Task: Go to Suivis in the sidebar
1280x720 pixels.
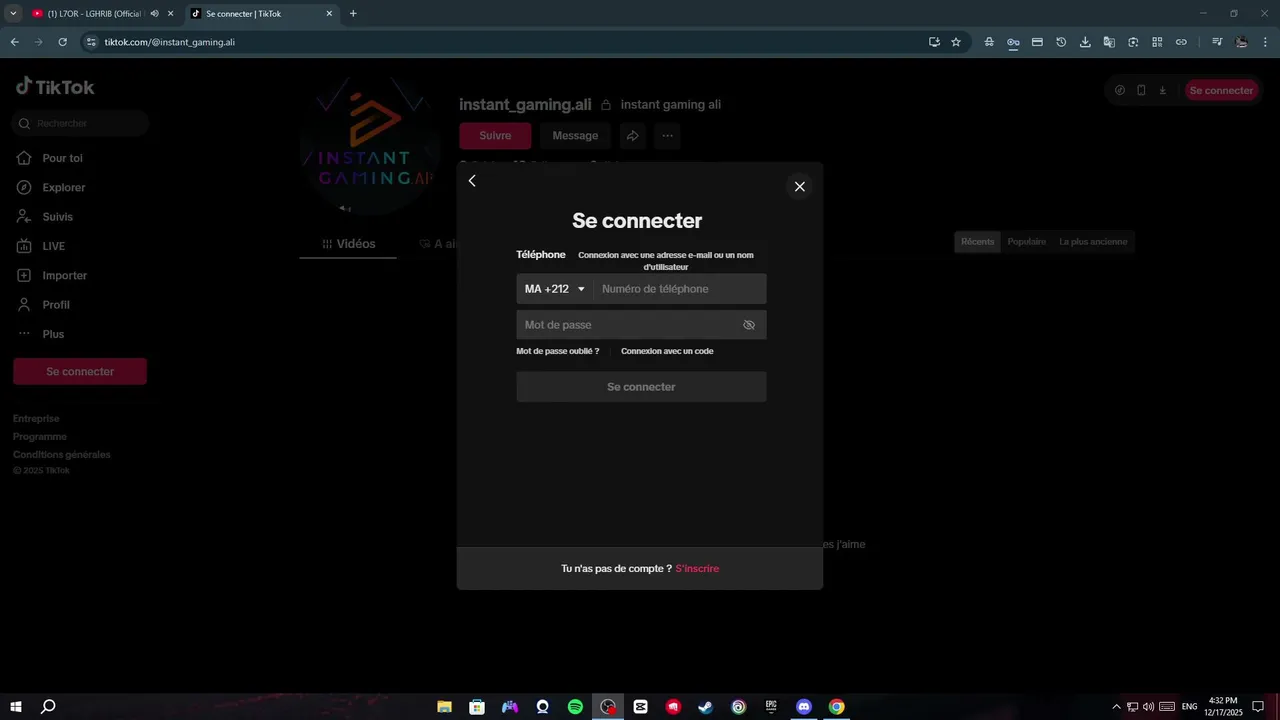Action: coord(57,217)
